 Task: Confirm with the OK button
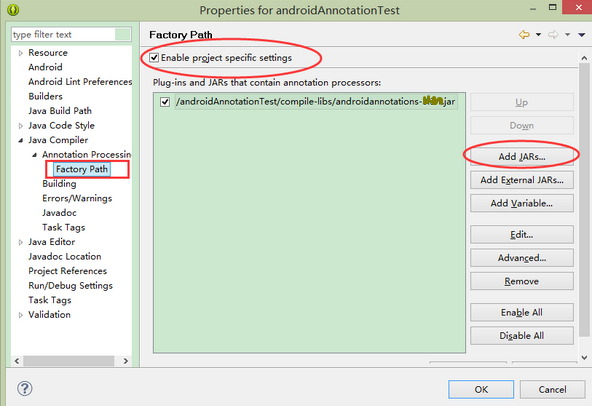(481, 389)
